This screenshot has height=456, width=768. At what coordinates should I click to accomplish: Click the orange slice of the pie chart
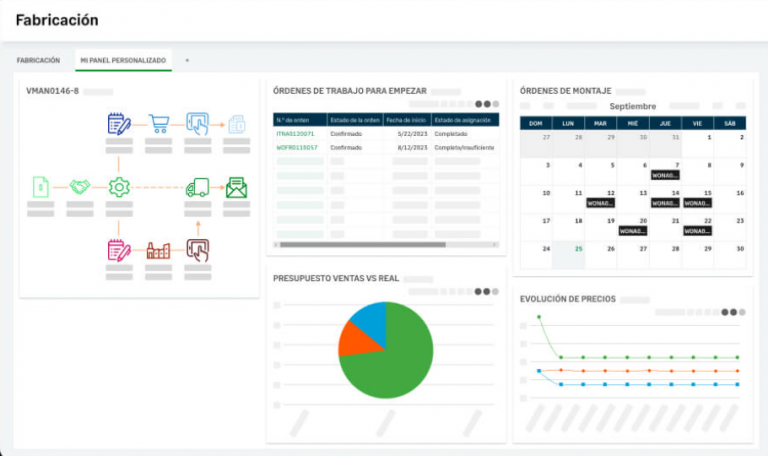click(354, 339)
